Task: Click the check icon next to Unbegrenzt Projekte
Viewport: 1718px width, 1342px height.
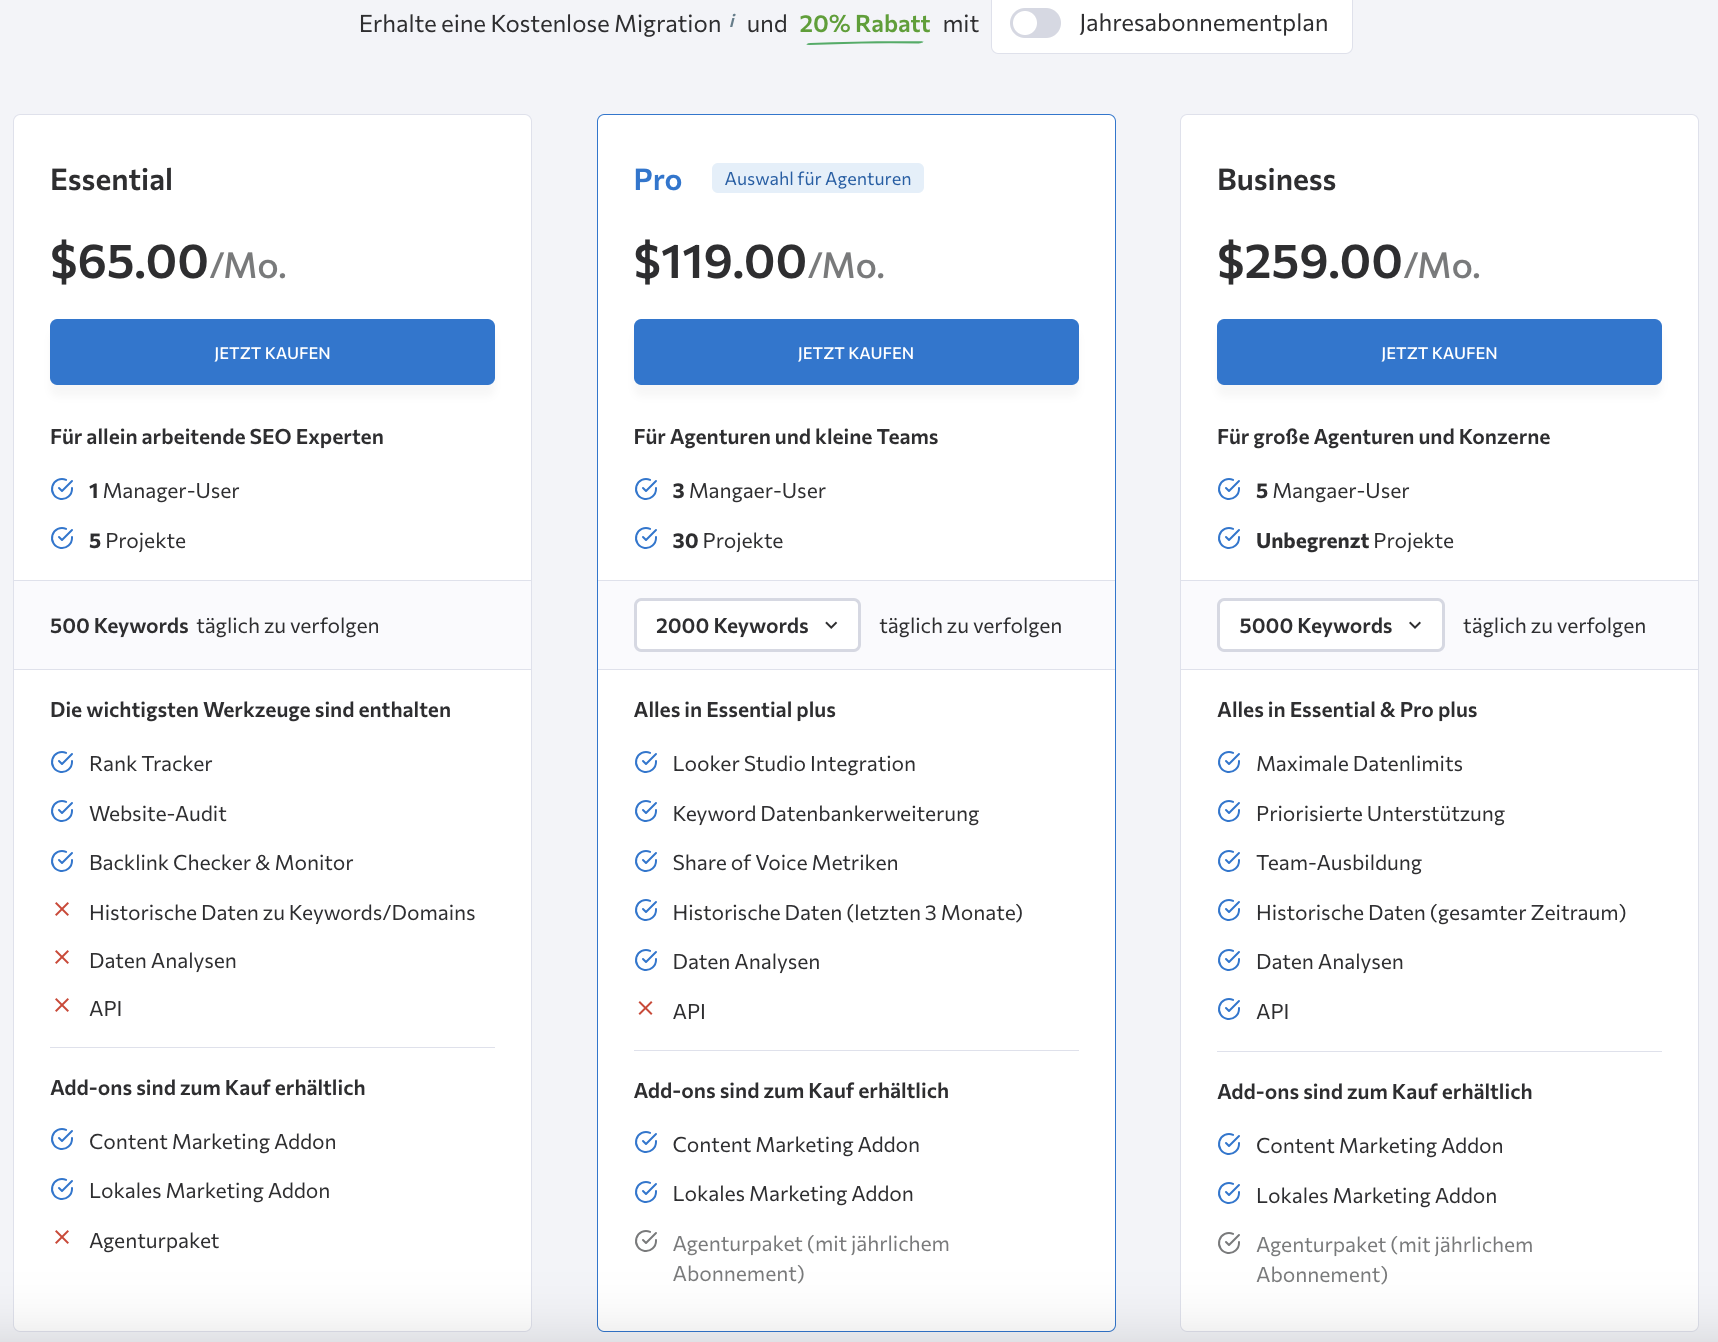Action: point(1229,539)
